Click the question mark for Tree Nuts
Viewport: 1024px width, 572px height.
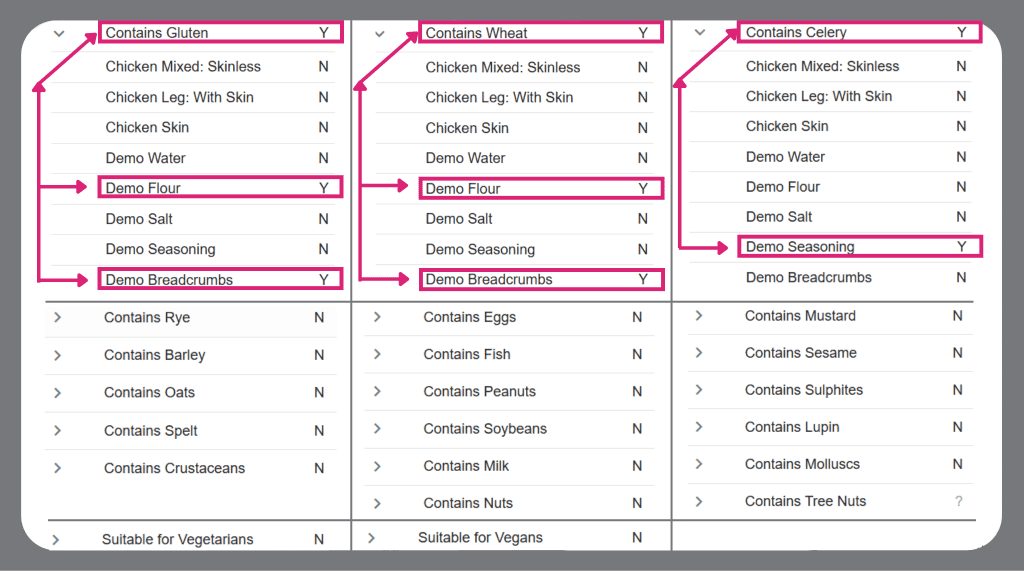959,501
